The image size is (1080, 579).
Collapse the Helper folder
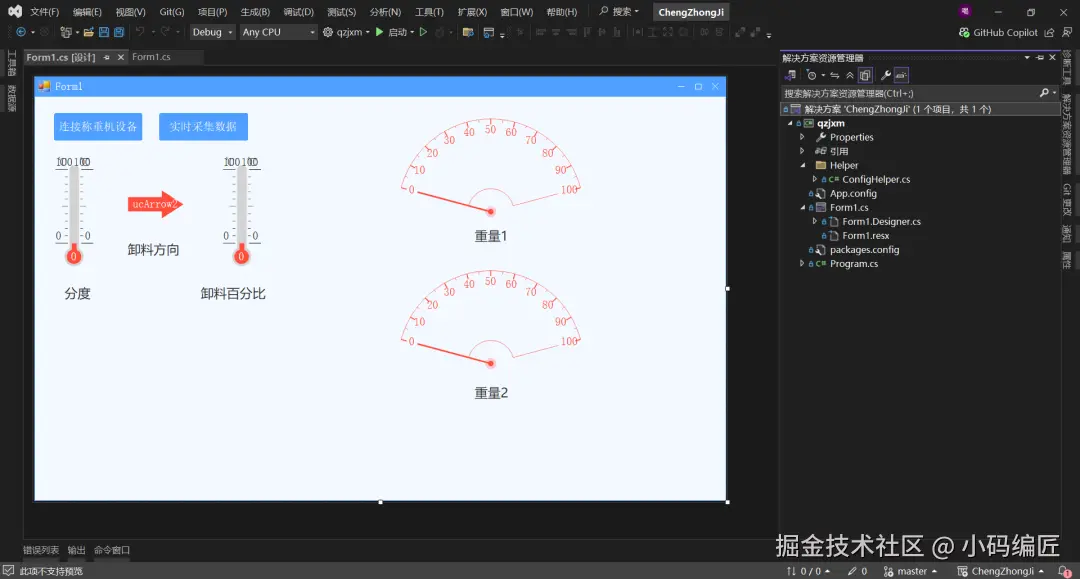click(802, 165)
